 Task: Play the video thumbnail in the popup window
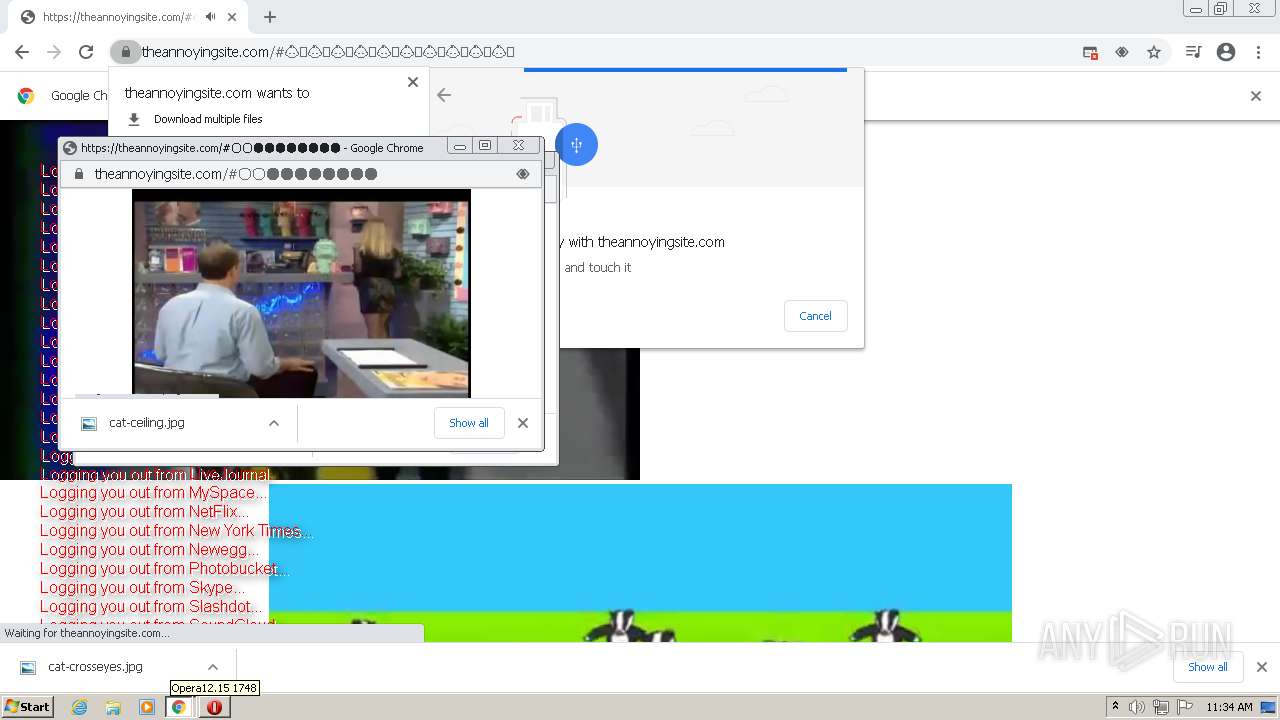[x=301, y=294]
